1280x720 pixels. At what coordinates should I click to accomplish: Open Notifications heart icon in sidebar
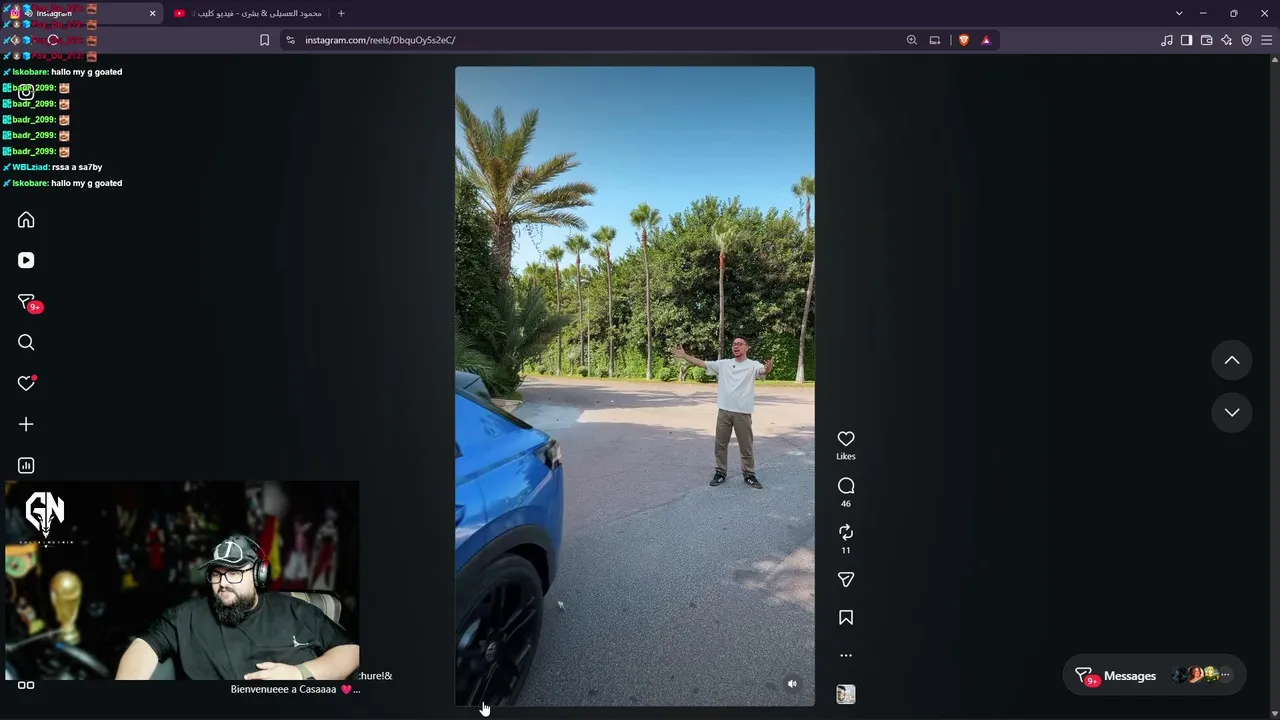coord(26,384)
